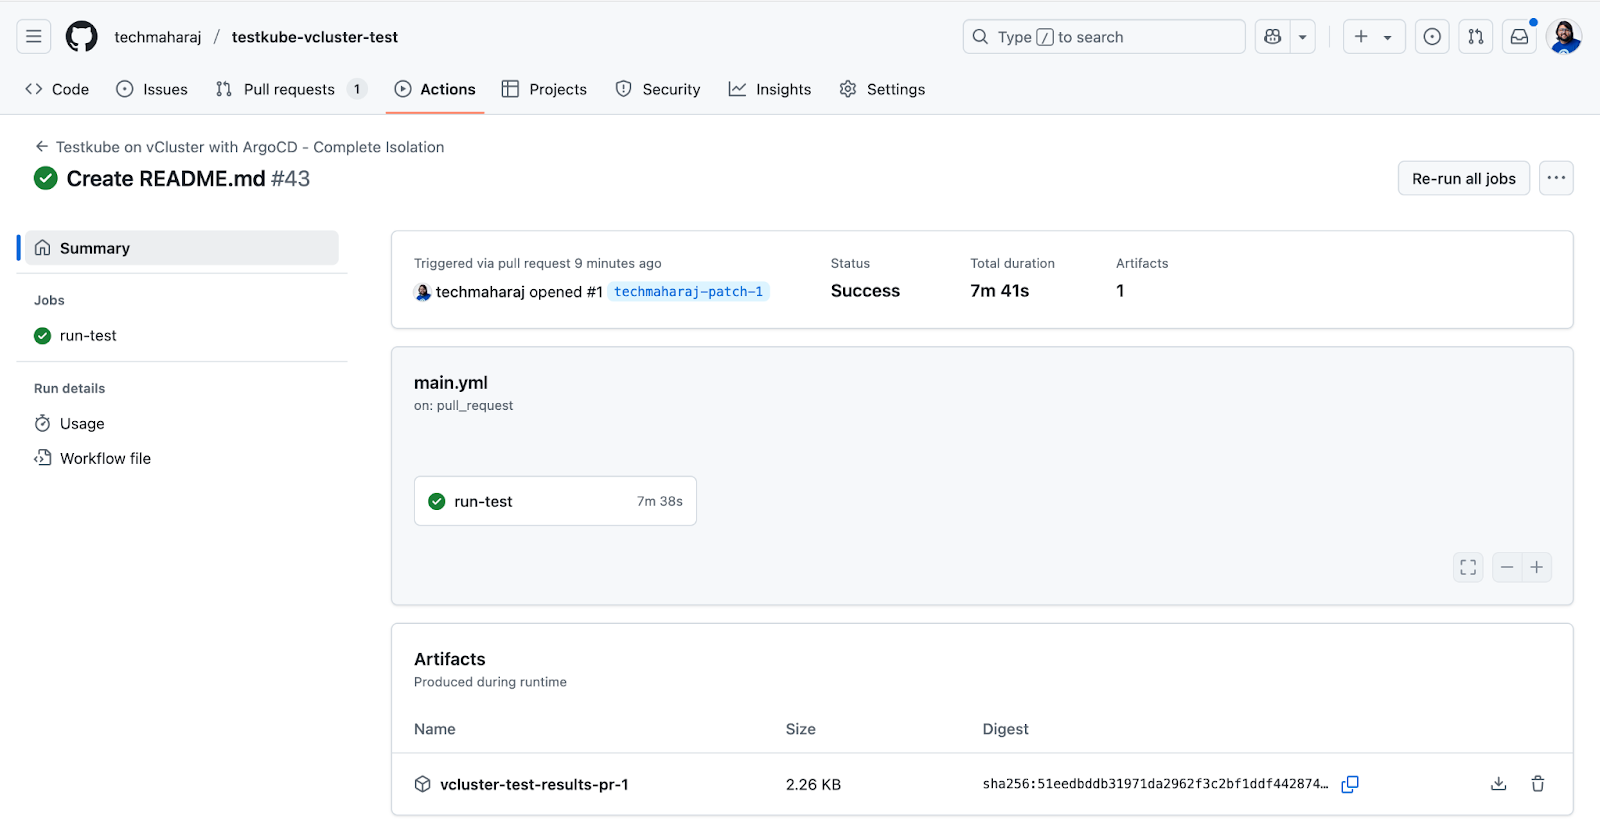Select the Actions tab

tap(435, 89)
